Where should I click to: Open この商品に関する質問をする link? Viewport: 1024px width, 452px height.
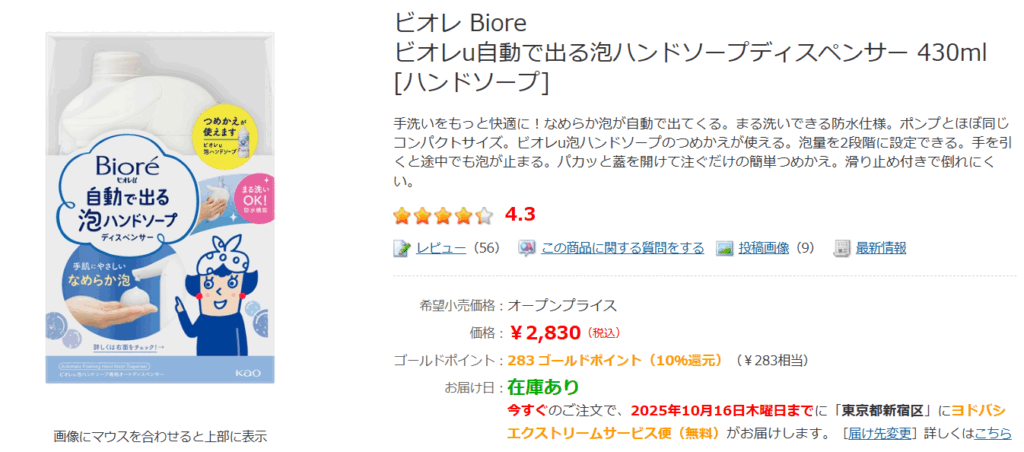[622, 248]
